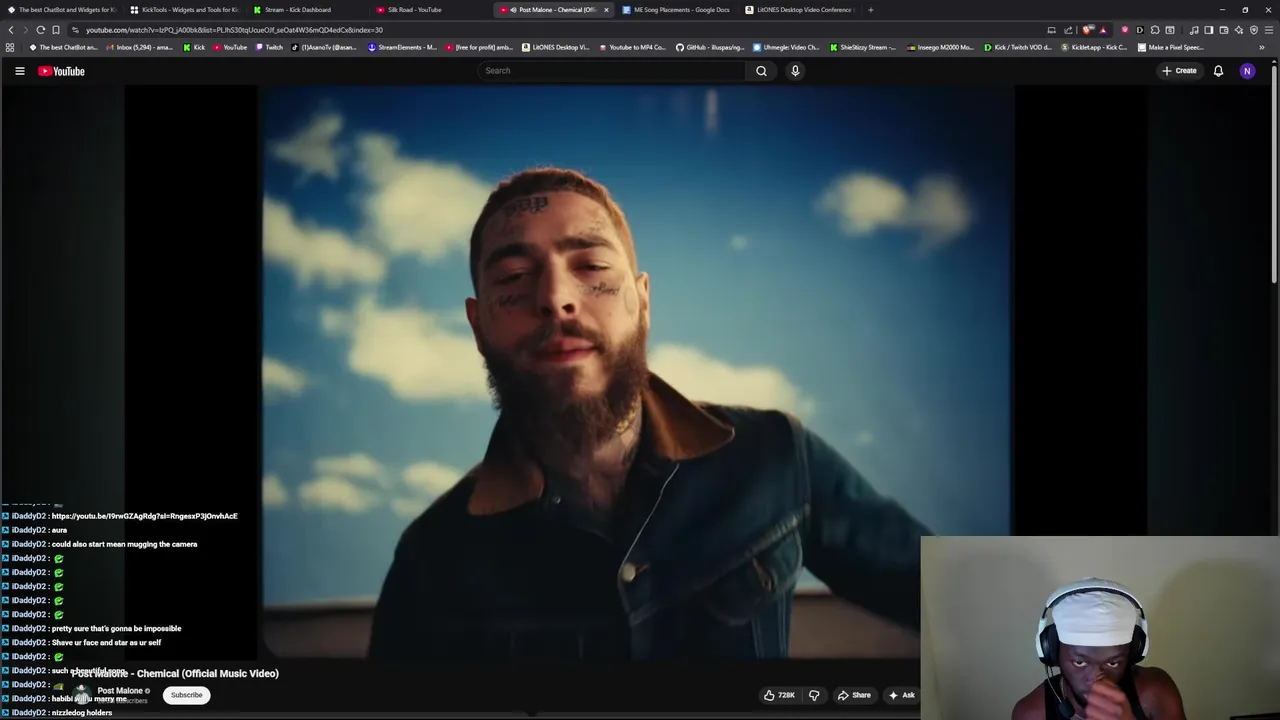Image resolution: width=1280 pixels, height=720 pixels.
Task: Click the share page icon in address bar
Action: (1068, 30)
